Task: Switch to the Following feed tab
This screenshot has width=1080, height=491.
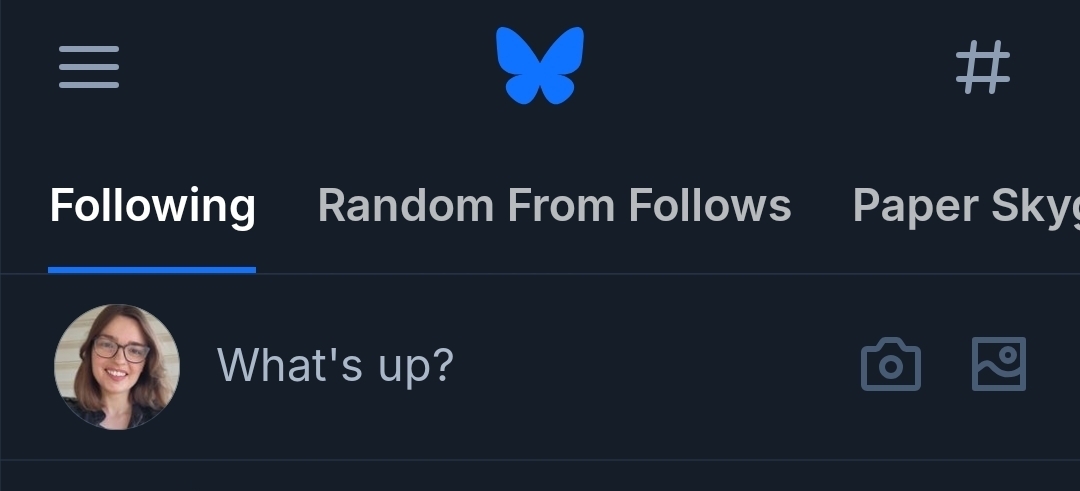Action: tap(153, 206)
